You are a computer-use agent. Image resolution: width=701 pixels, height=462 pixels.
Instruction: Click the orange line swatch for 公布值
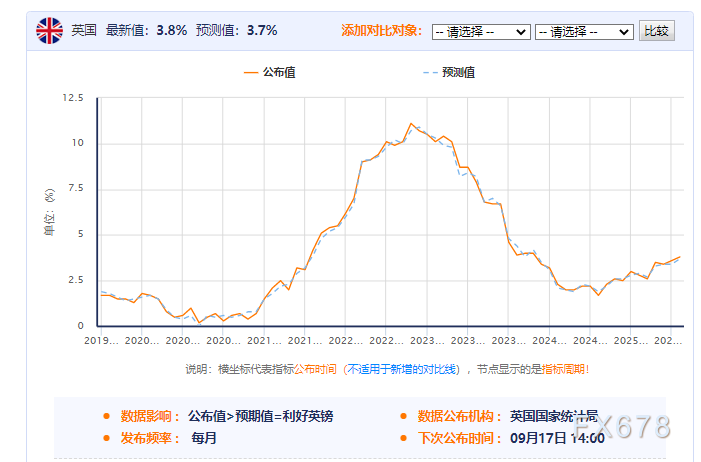click(250, 72)
